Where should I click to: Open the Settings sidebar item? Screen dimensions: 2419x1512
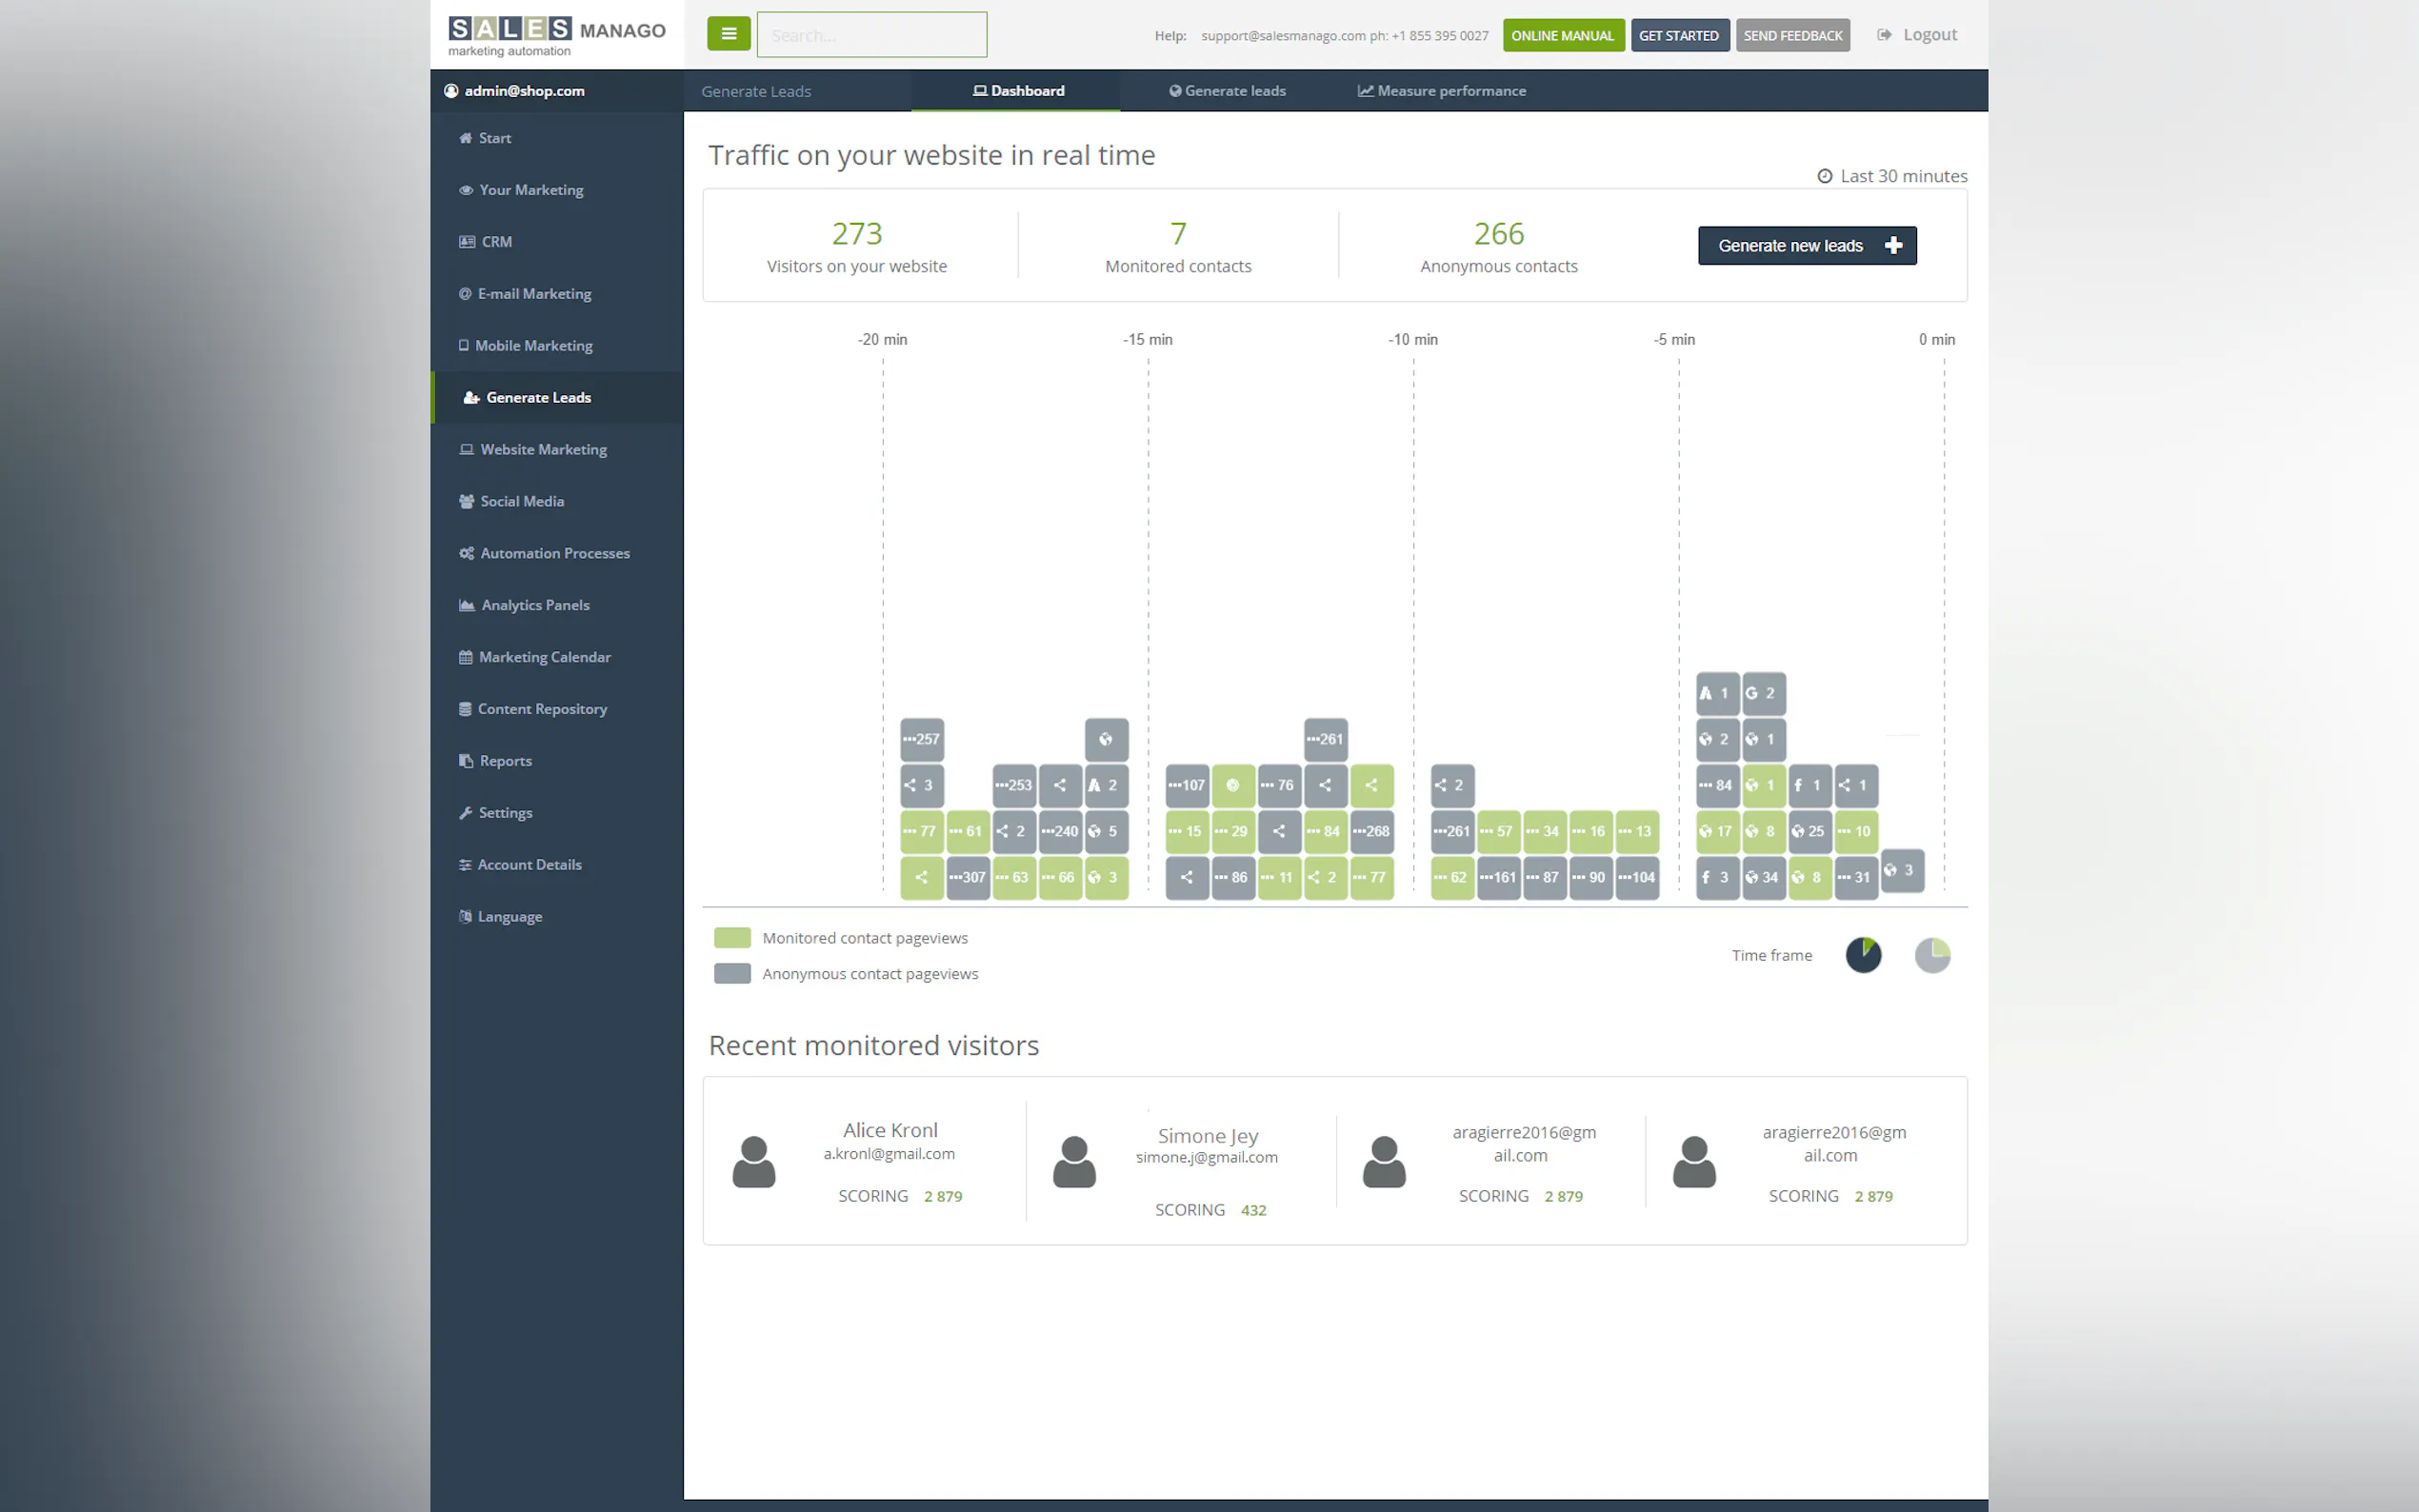(x=505, y=813)
